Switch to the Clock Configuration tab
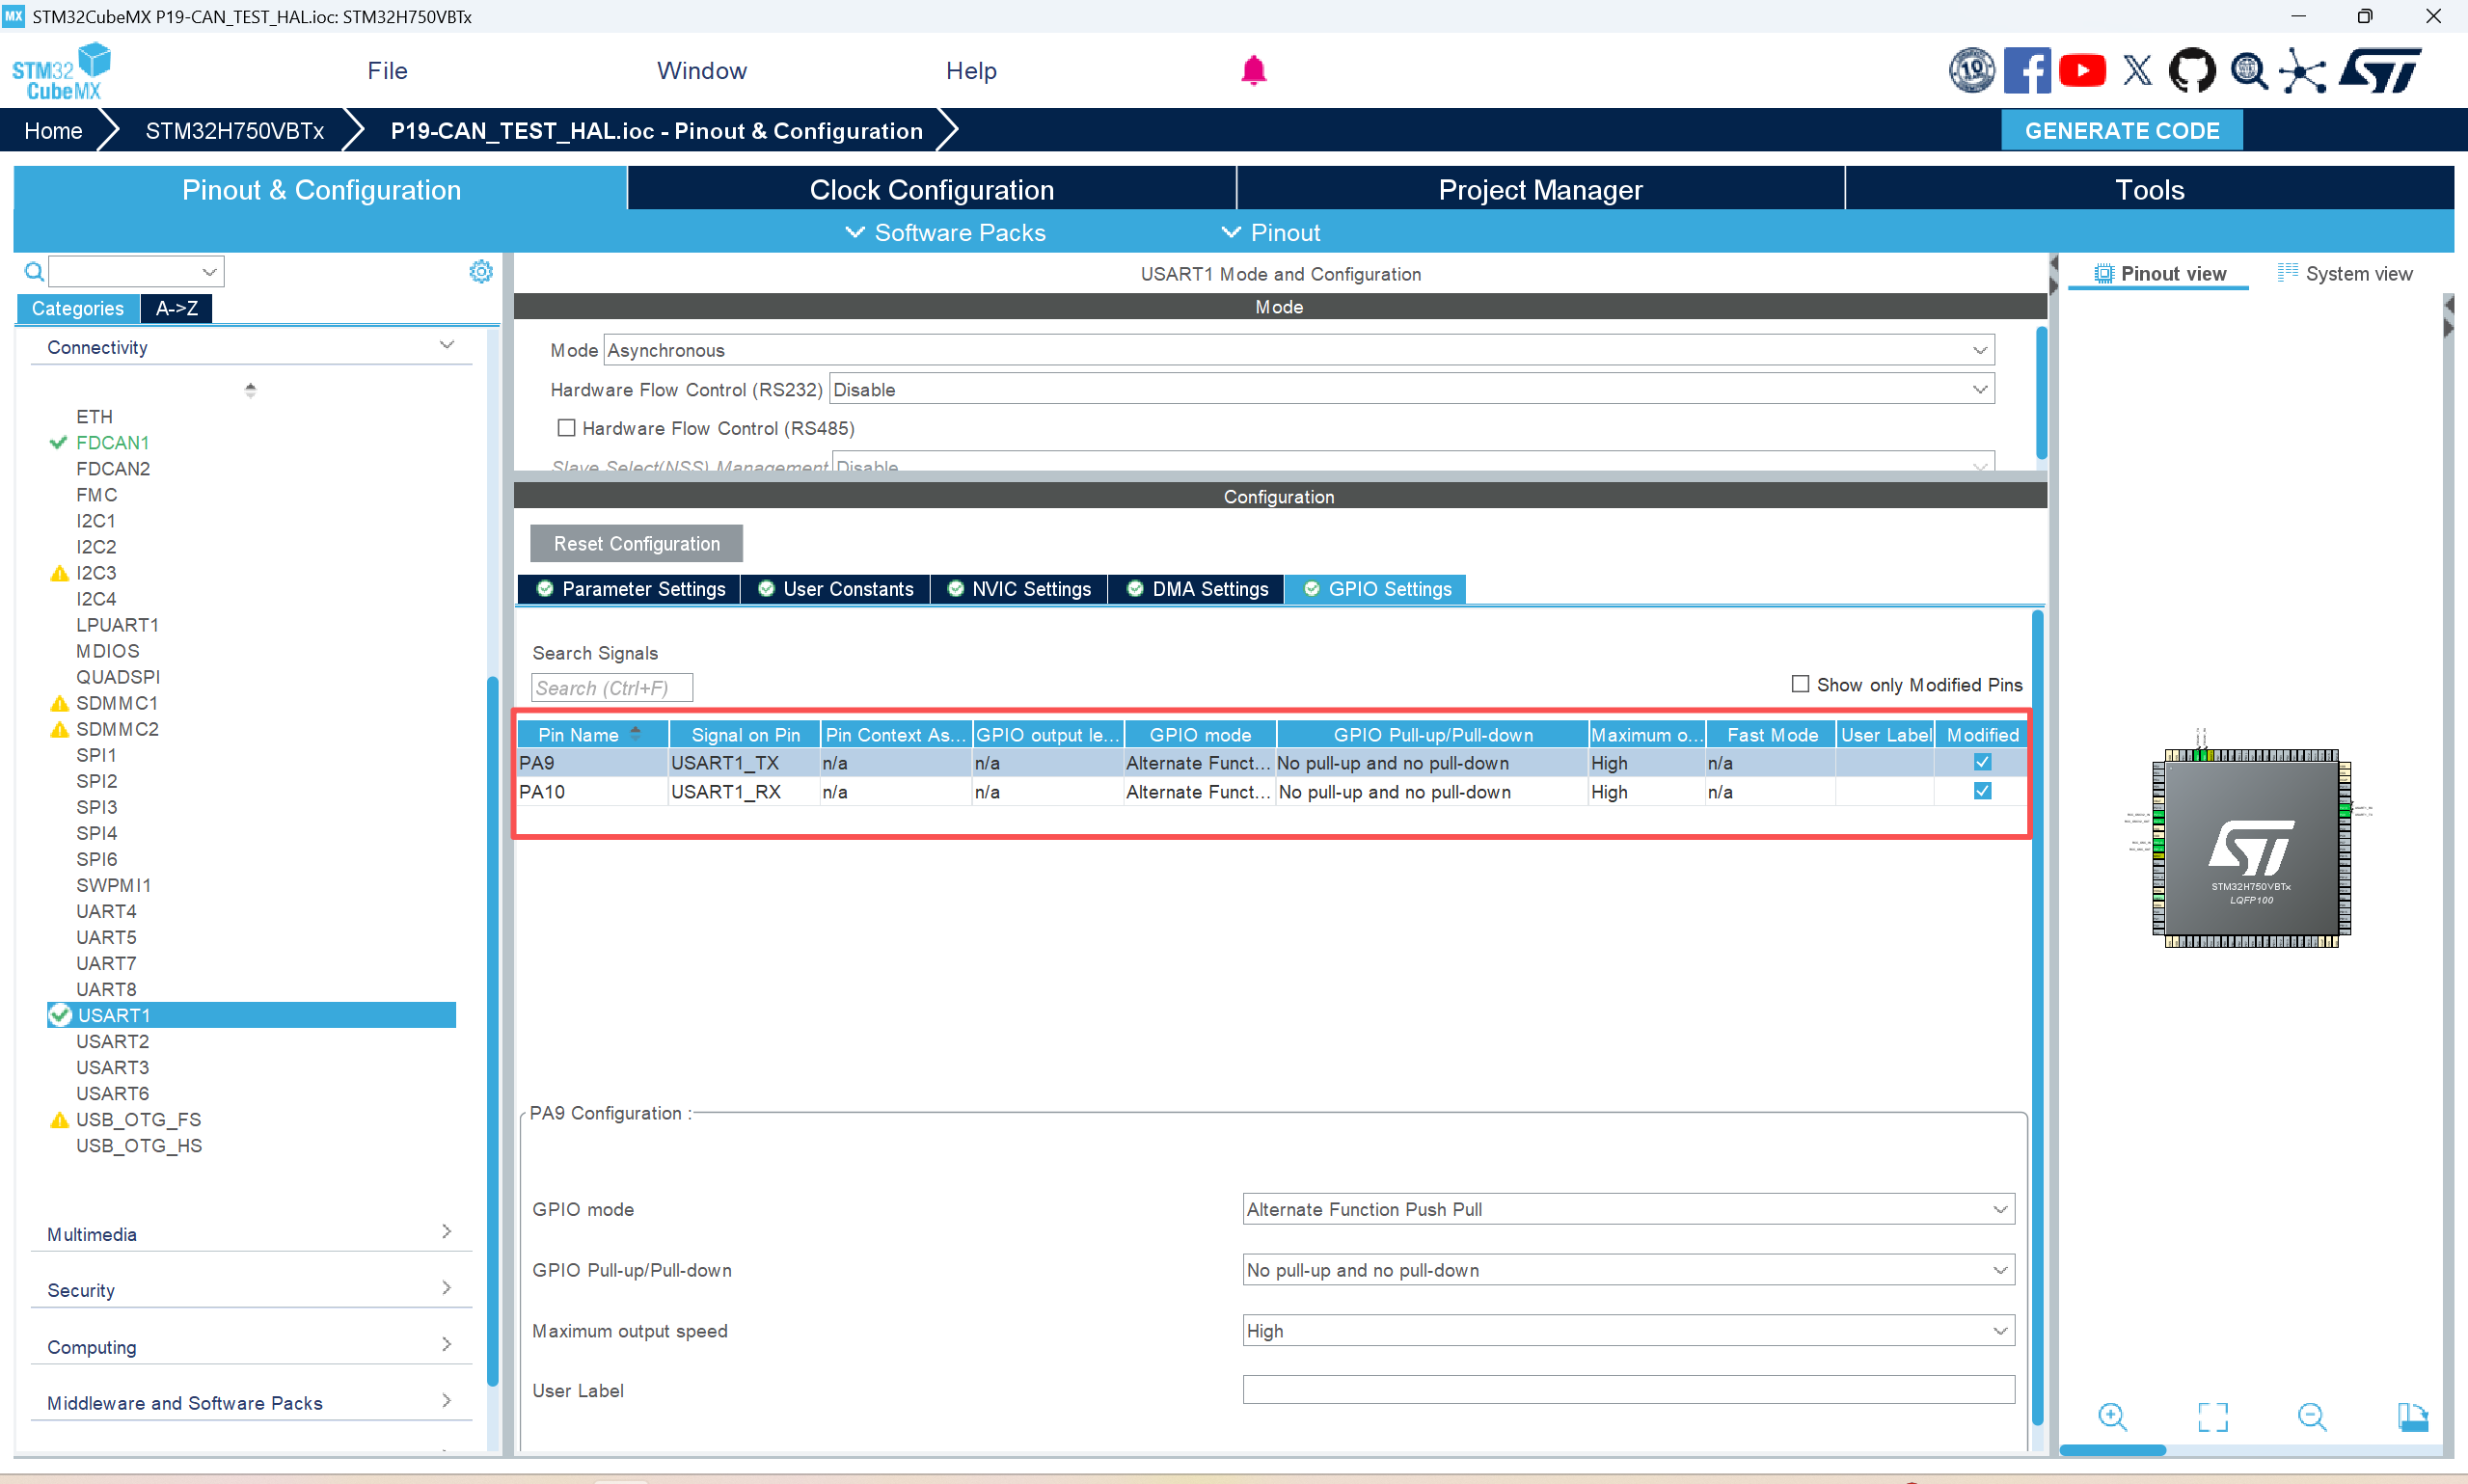This screenshot has height=1484, width=2468. pos(931,190)
